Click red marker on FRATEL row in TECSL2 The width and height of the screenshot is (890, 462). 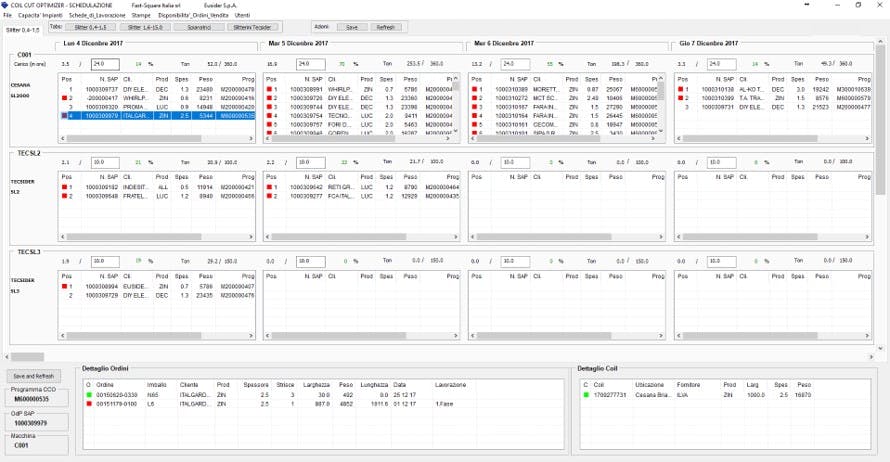65,196
